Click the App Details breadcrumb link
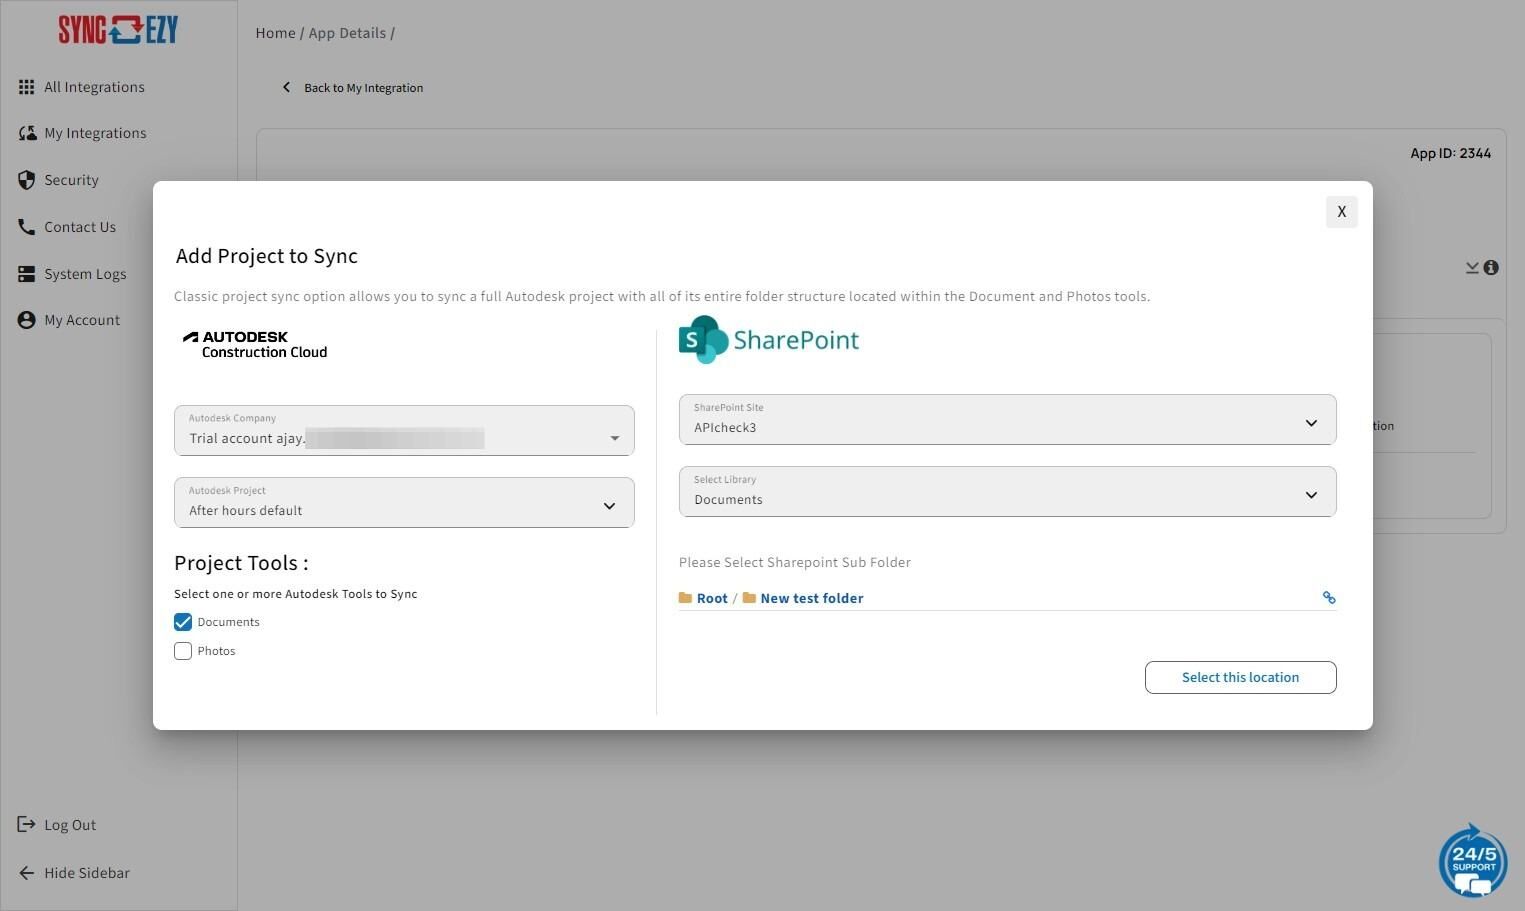The image size is (1525, 911). tap(347, 33)
